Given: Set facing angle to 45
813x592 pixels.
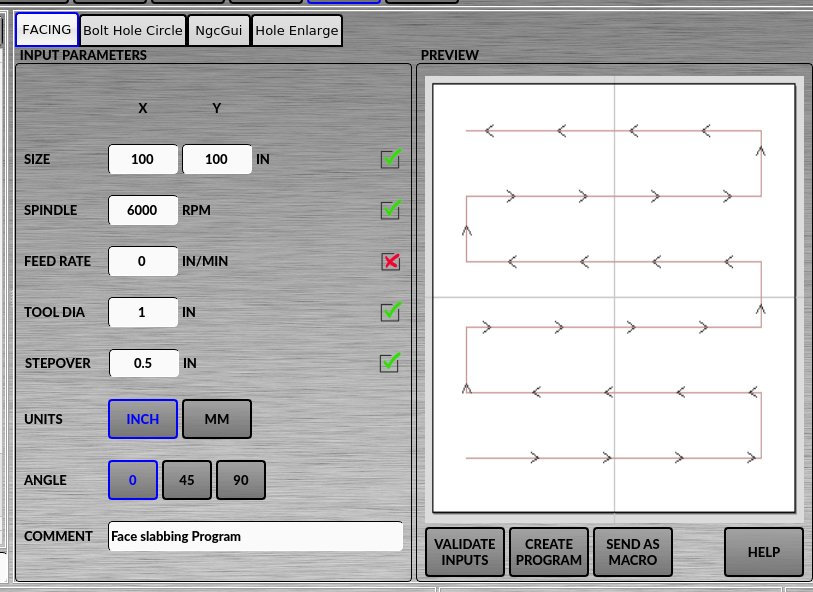Looking at the screenshot, I should pyautogui.click(x=187, y=480).
